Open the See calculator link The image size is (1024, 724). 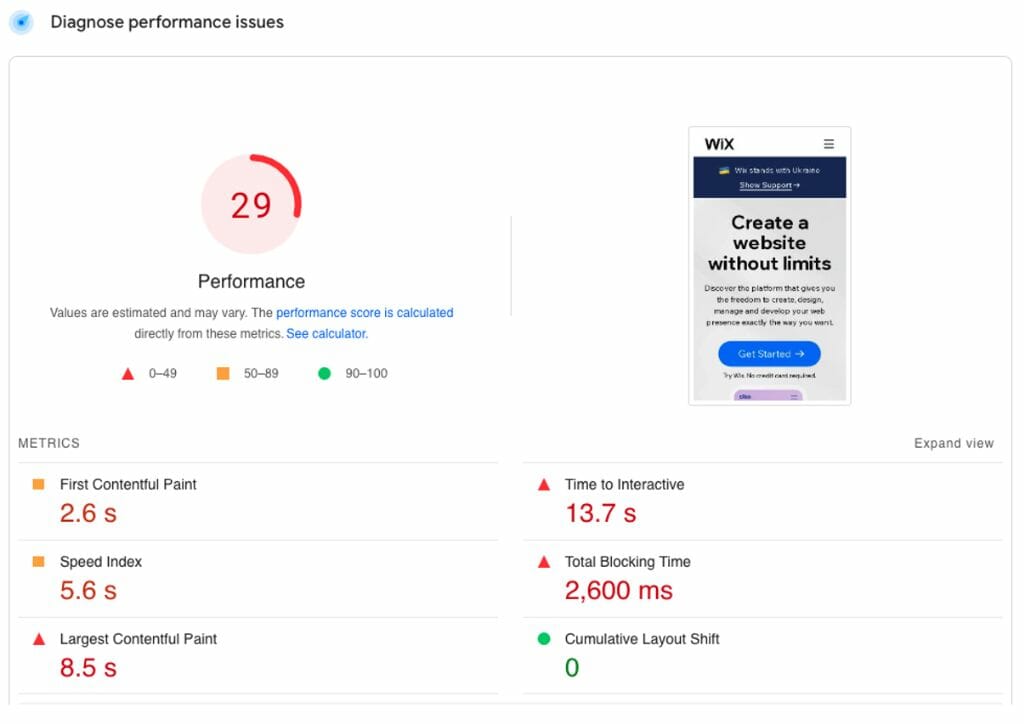pos(327,334)
